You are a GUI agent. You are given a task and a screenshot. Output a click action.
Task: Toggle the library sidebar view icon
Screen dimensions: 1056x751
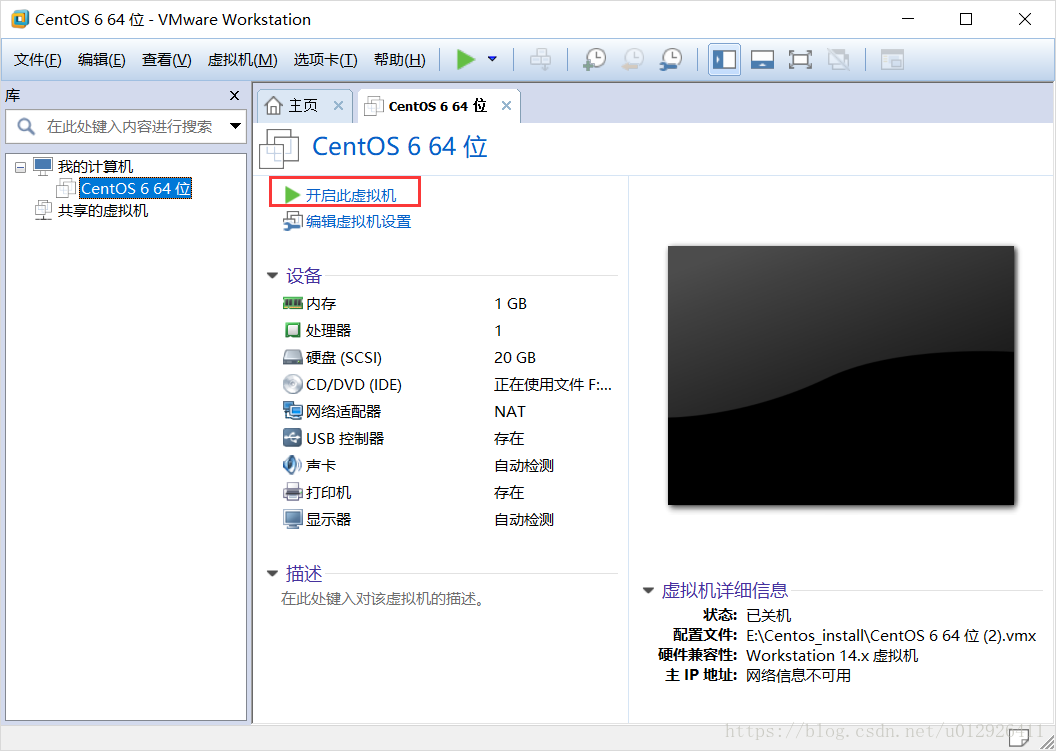pyautogui.click(x=725, y=59)
